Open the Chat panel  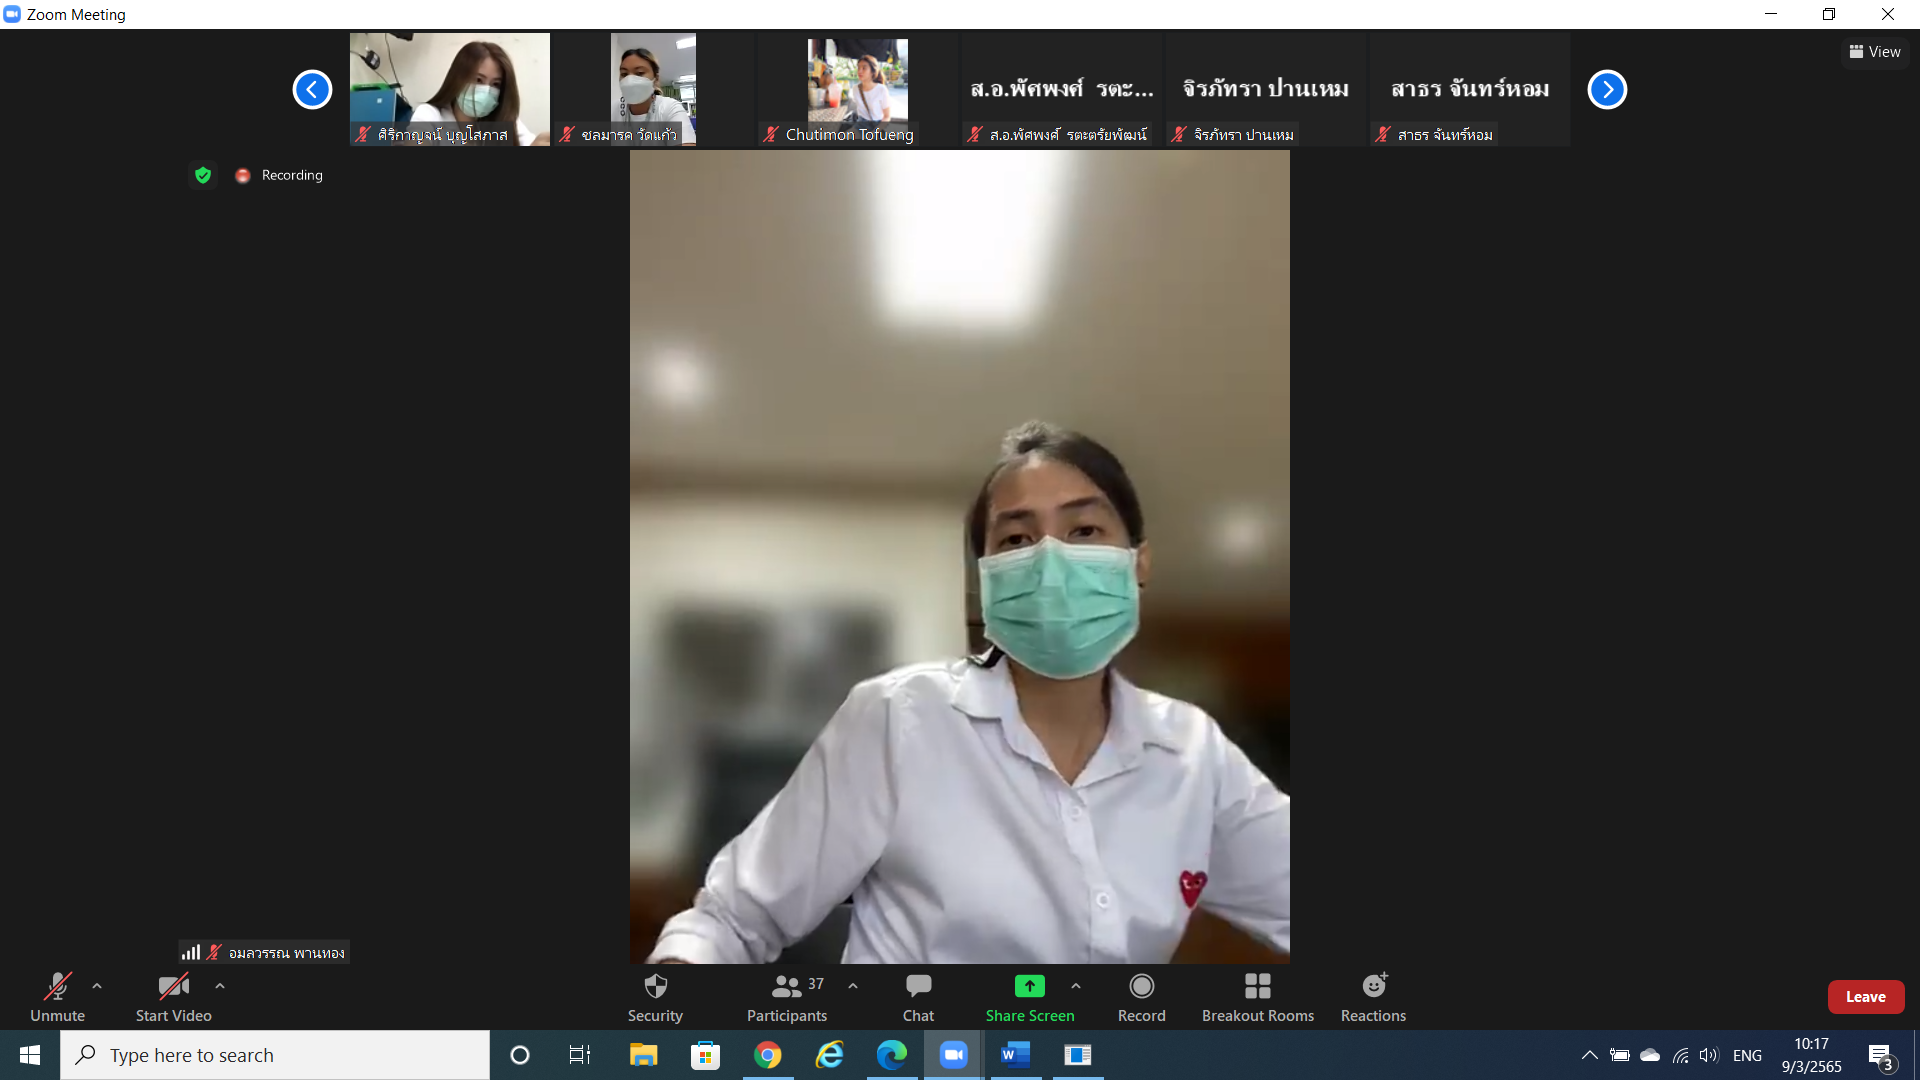[x=918, y=997]
